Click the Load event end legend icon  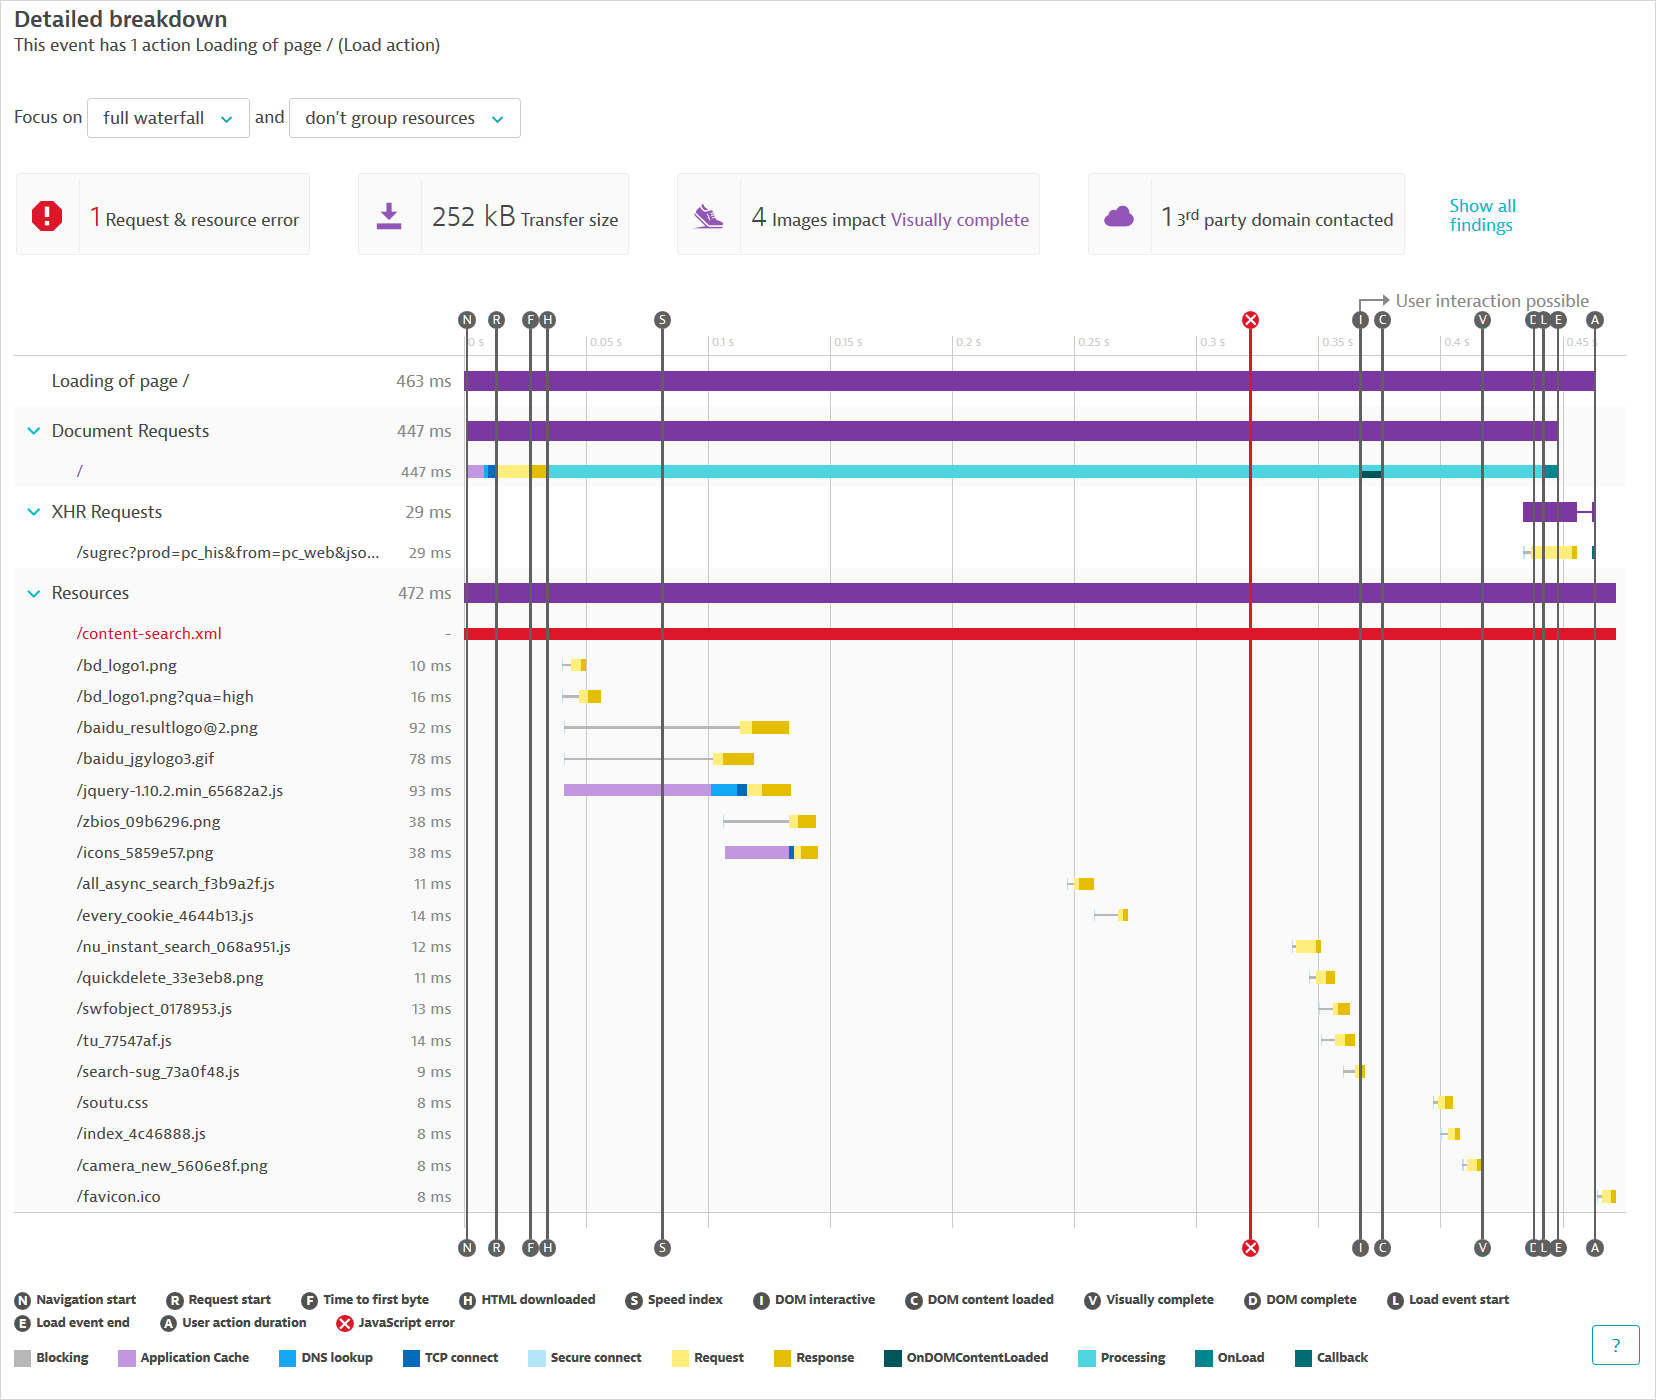[22, 1323]
